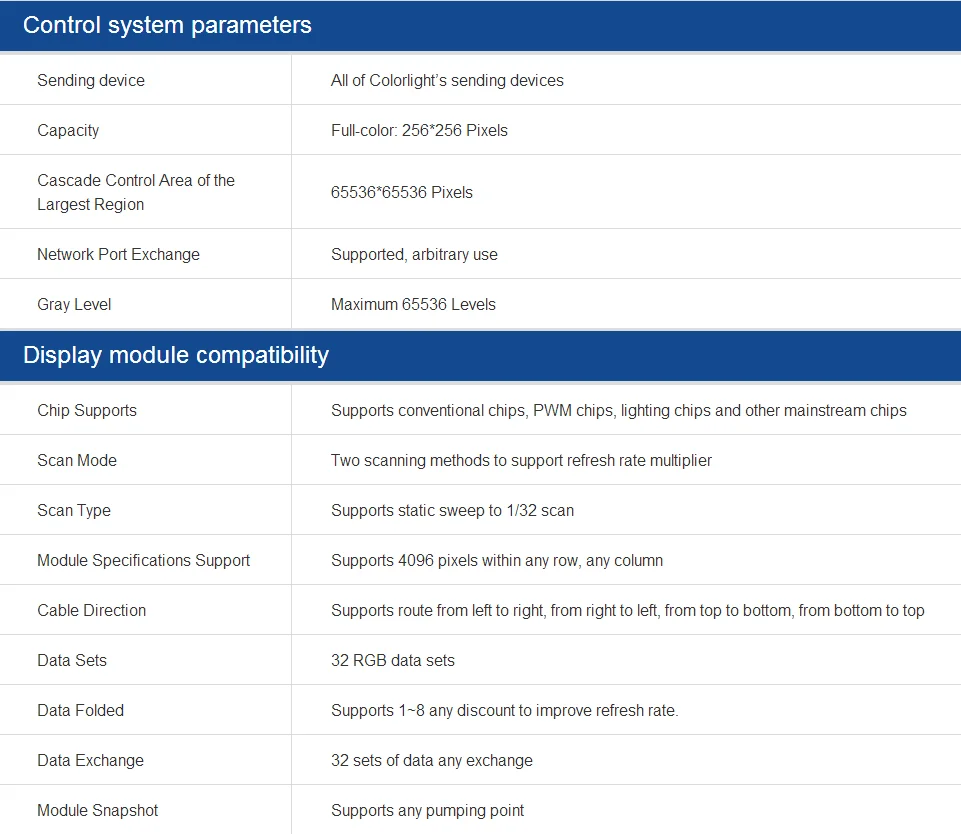Image resolution: width=961 pixels, height=834 pixels.
Task: Select the 'Chip Supports' label
Action: point(87,411)
